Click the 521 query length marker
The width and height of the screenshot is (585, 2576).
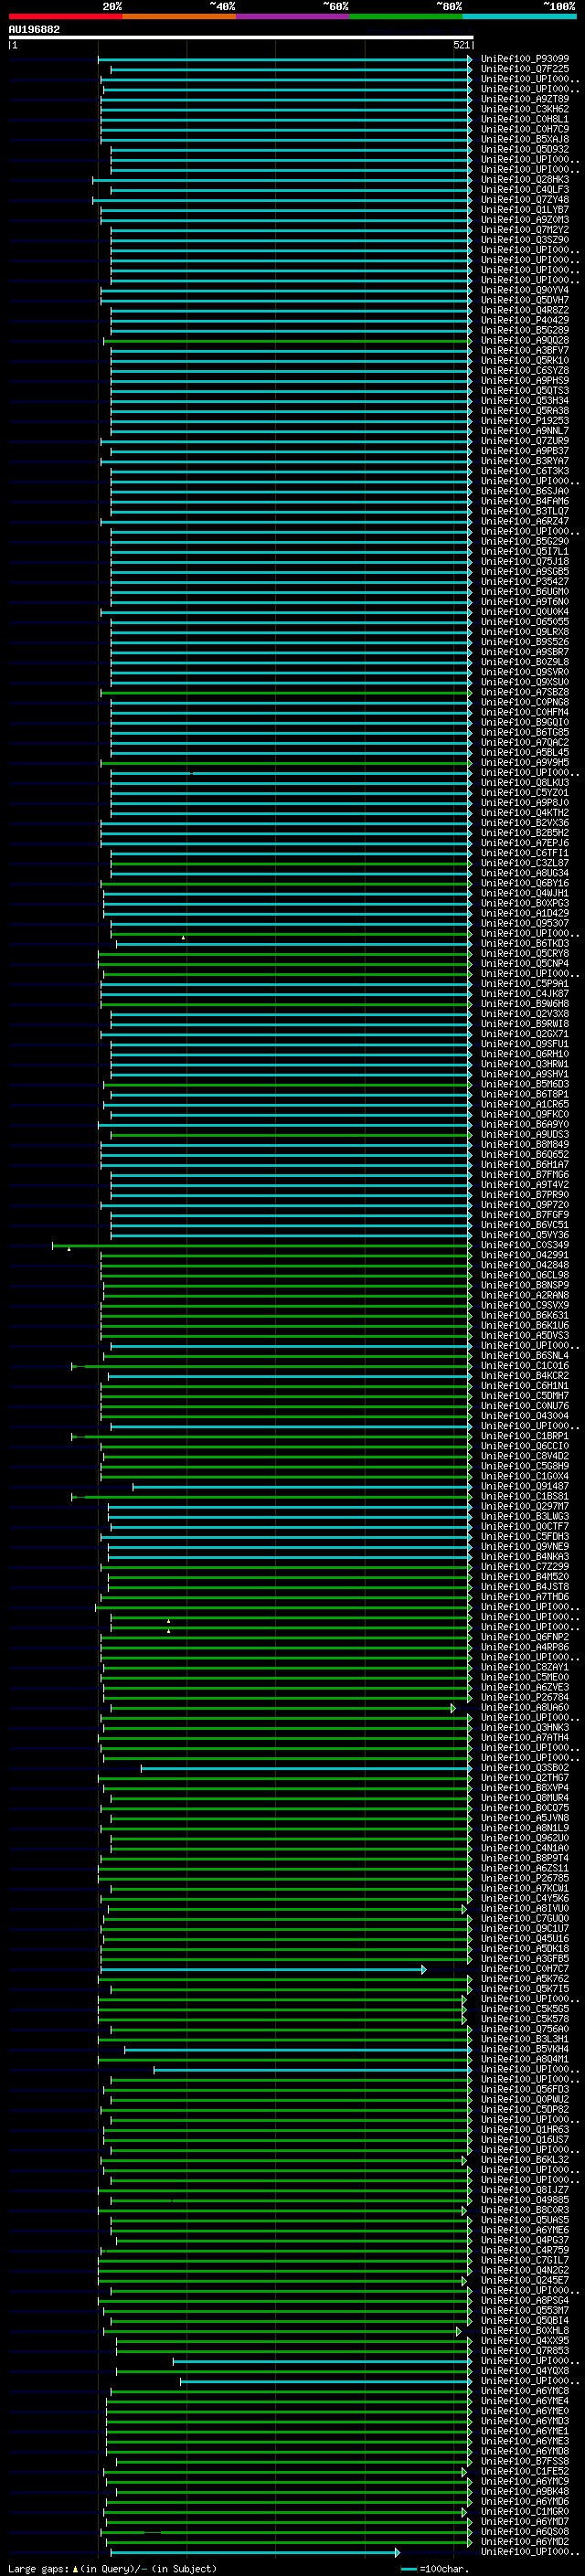461,45
